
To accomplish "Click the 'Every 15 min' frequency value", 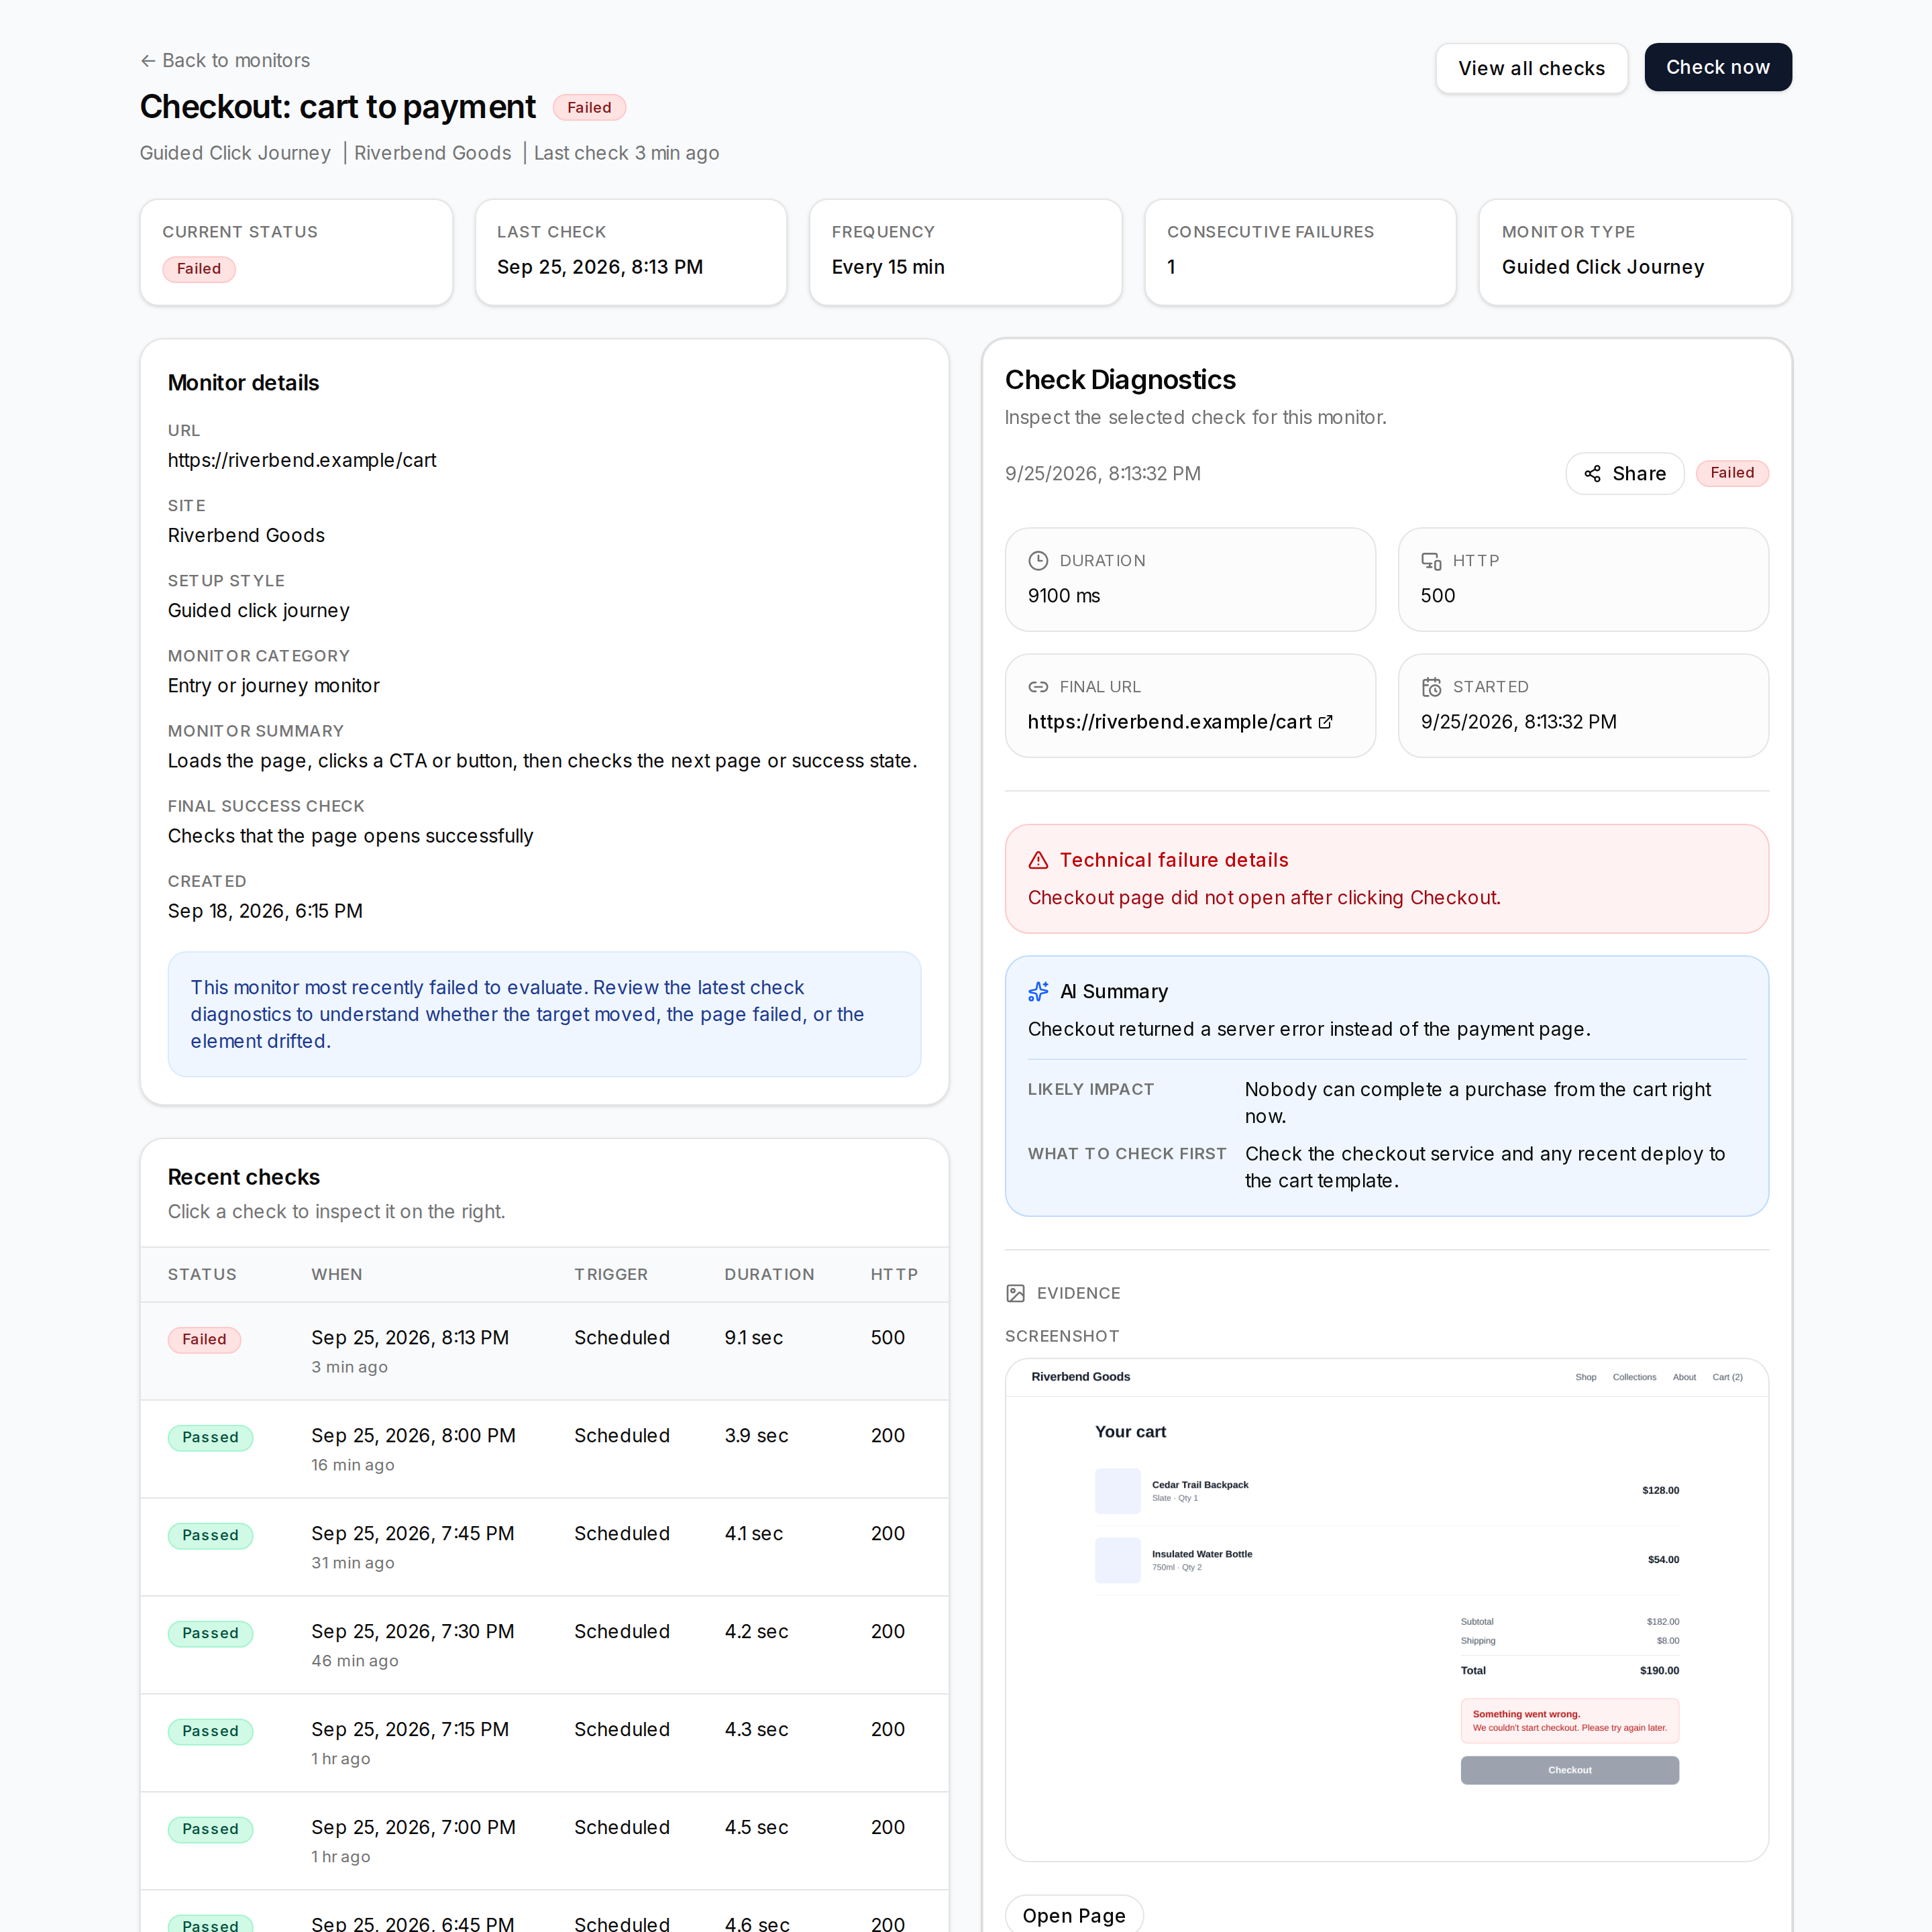I will [x=888, y=267].
